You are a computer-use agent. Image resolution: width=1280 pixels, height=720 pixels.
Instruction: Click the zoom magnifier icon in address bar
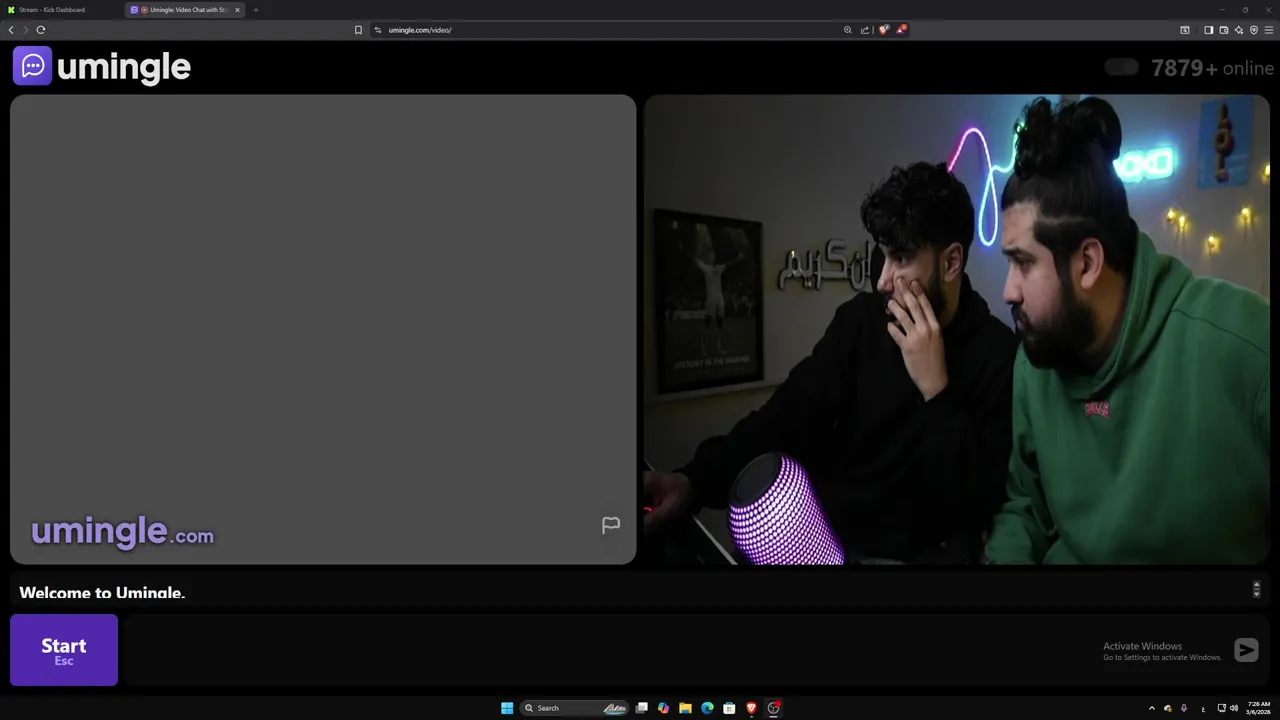(x=848, y=30)
